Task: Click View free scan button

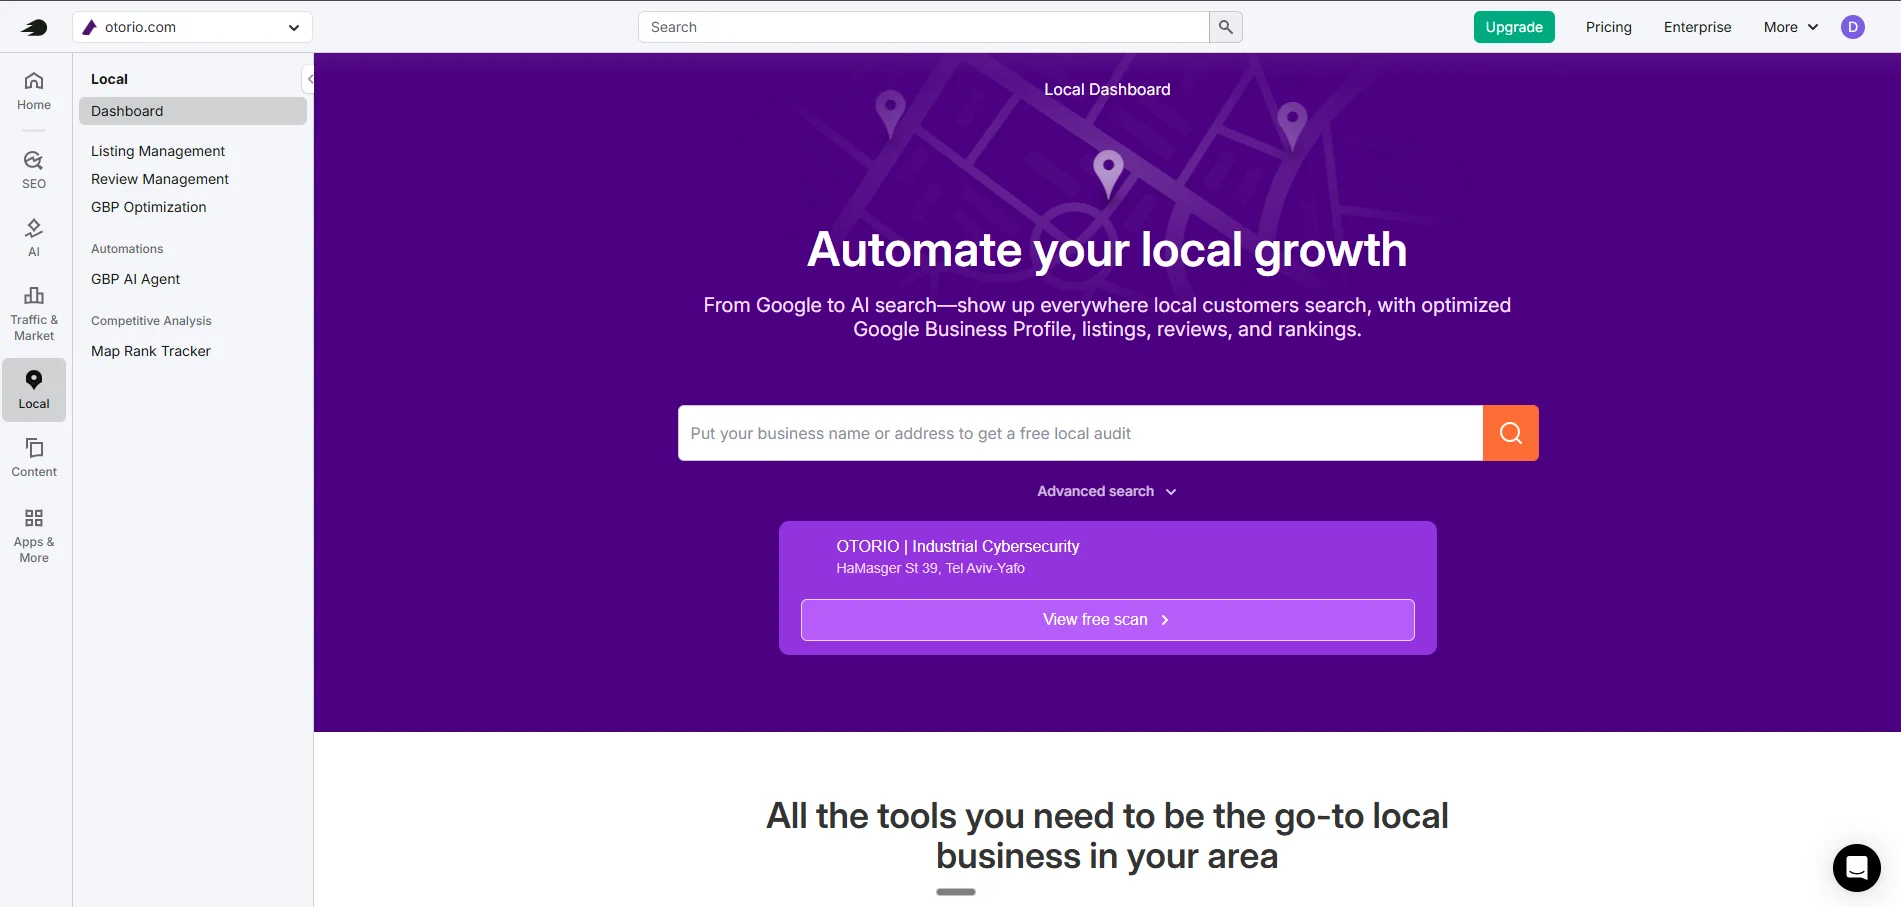Action: pyautogui.click(x=1107, y=620)
